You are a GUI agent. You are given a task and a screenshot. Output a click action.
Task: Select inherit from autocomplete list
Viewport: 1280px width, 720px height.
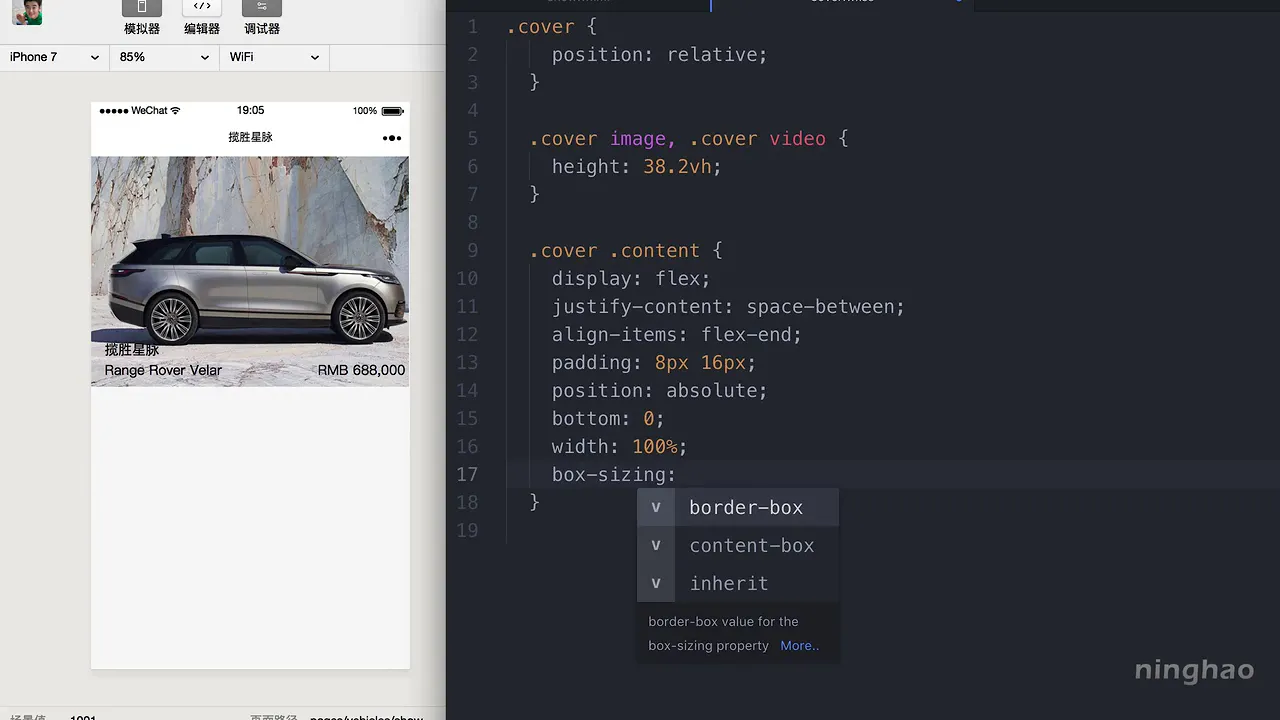(738, 583)
